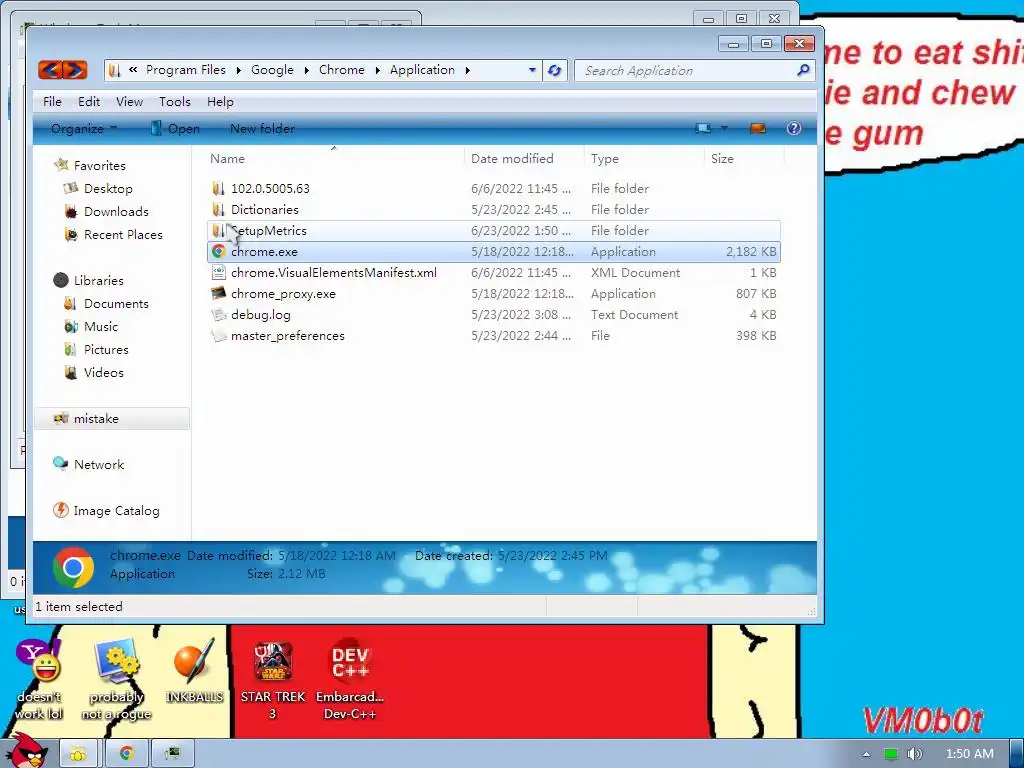Go to Google folder in breadcrumb
The height and width of the screenshot is (768, 1024).
[x=272, y=70]
